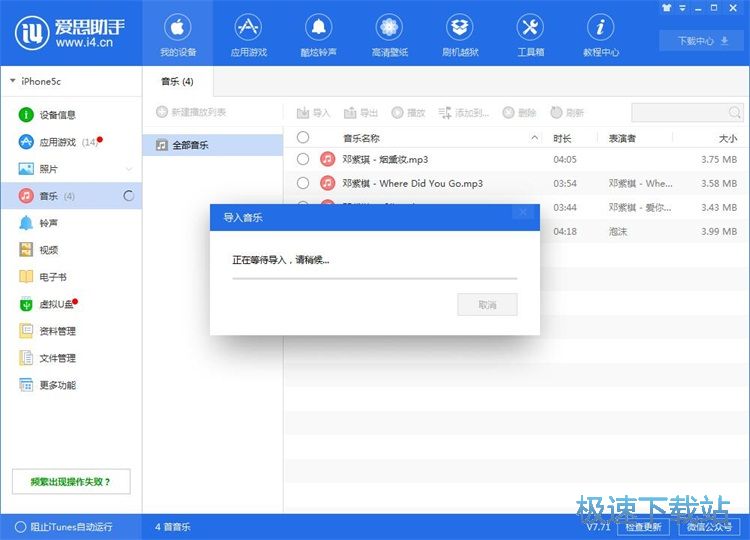The width and height of the screenshot is (750, 540).
Task: Open the 高清壁纸 wallpapers section
Action: 389,34
